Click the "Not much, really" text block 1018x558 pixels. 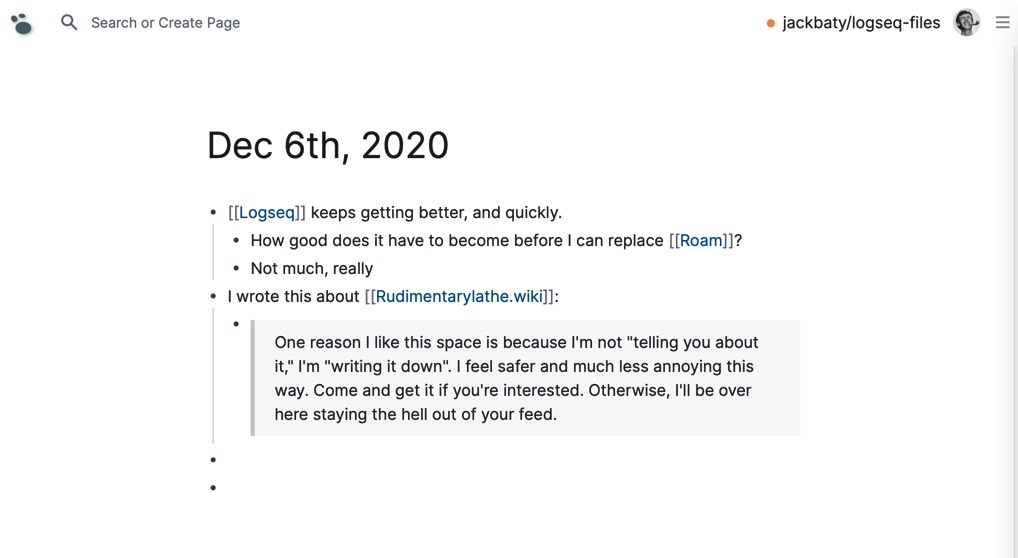(x=312, y=268)
